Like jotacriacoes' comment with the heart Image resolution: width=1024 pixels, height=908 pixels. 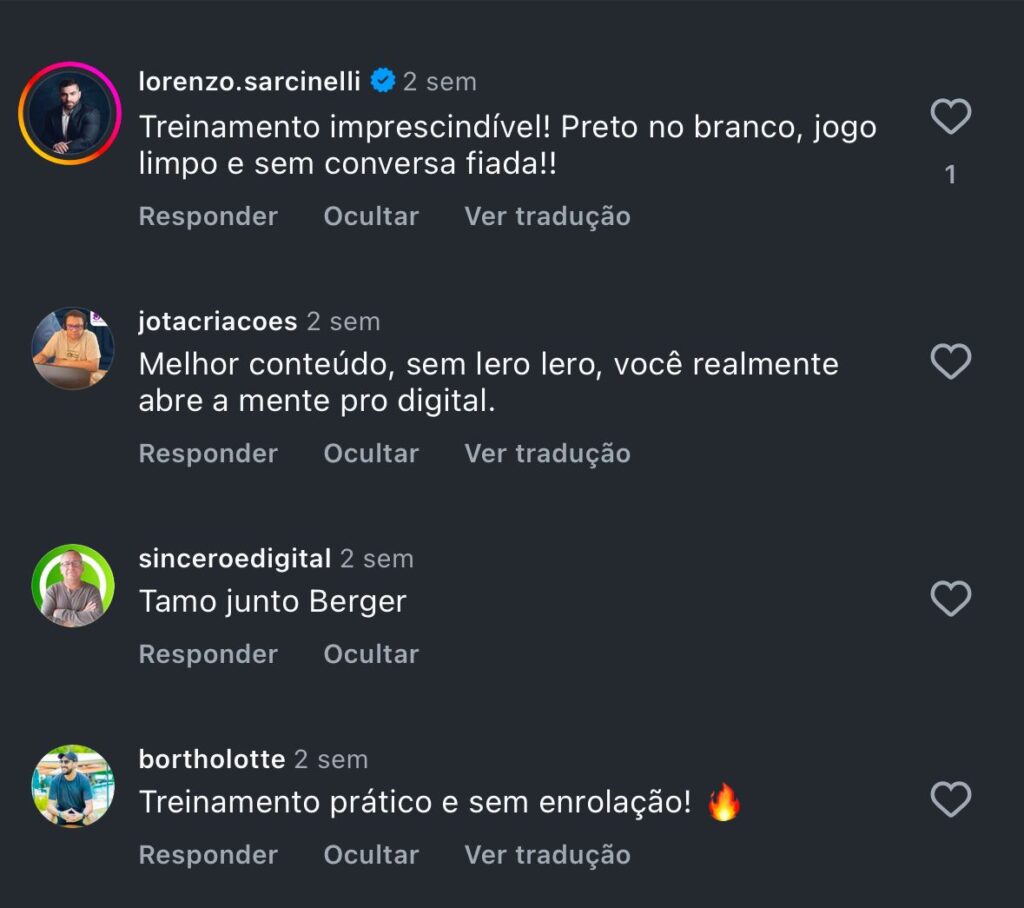[x=950, y=361]
